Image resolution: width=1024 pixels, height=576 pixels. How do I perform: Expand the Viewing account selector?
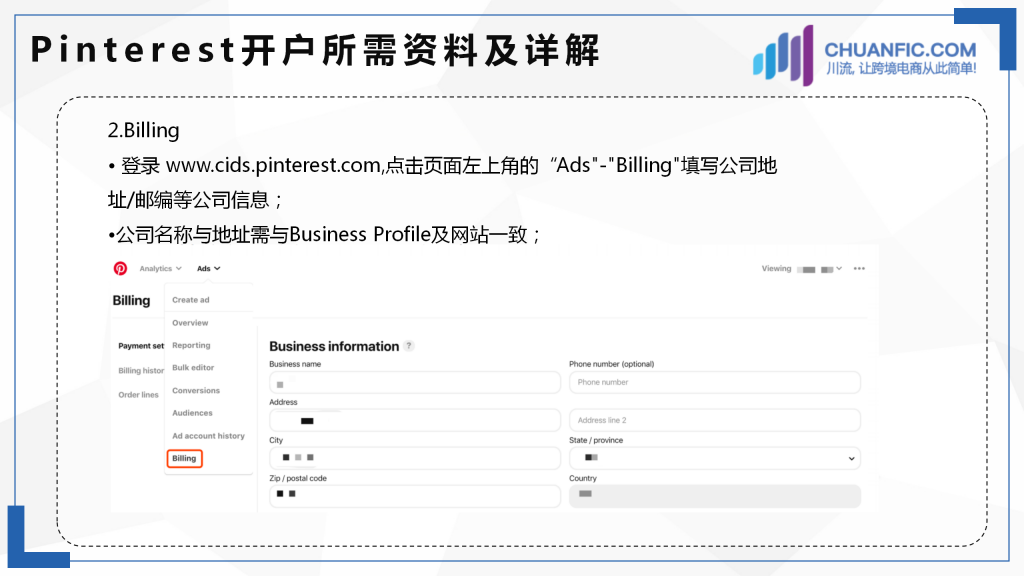pyautogui.click(x=802, y=269)
